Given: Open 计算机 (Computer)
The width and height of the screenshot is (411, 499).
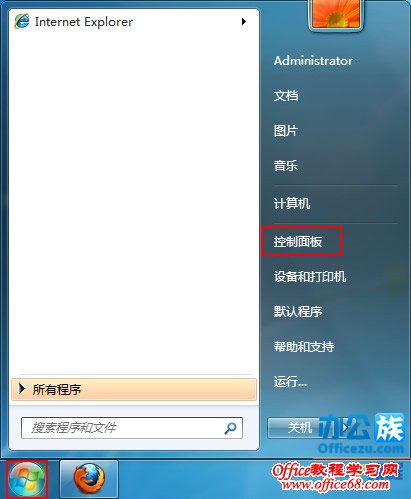Looking at the screenshot, I should 292,203.
